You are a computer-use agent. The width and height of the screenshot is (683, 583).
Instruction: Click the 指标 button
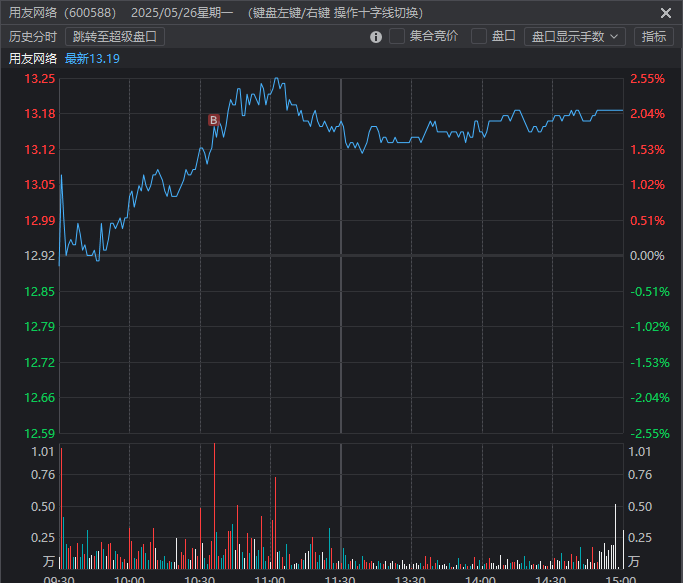[x=654, y=37]
